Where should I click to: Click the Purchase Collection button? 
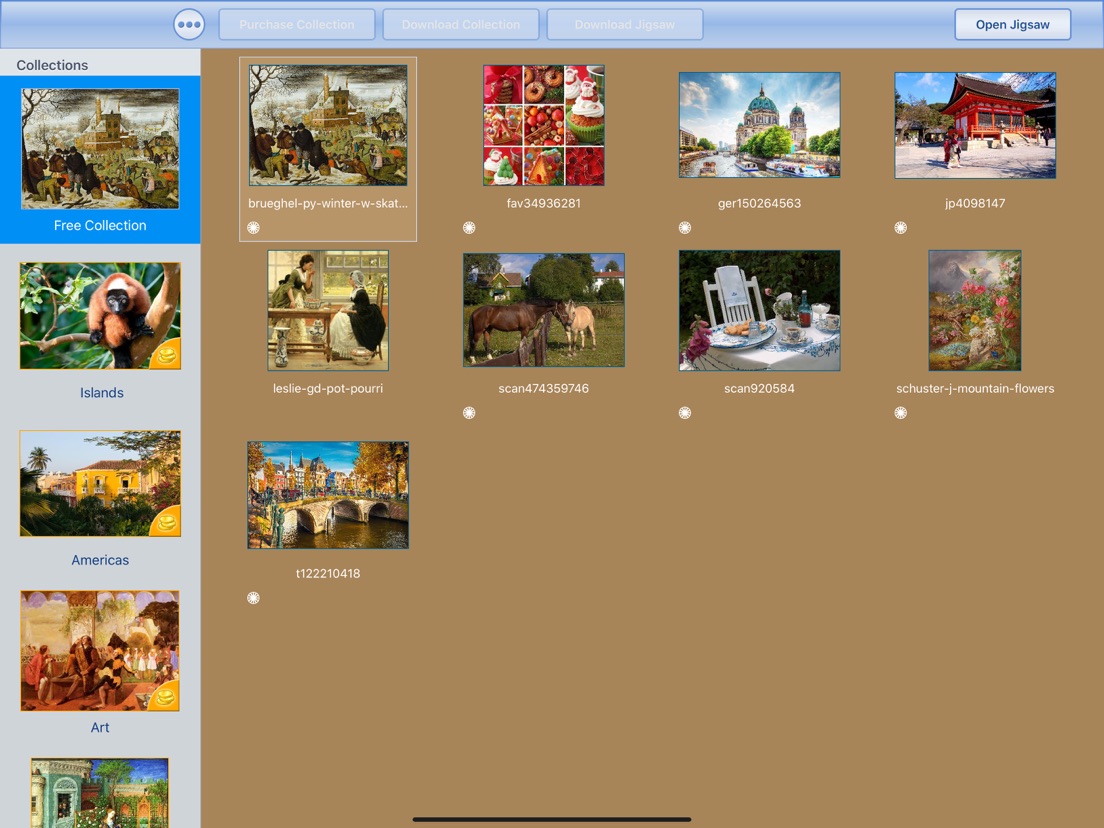[x=296, y=24]
